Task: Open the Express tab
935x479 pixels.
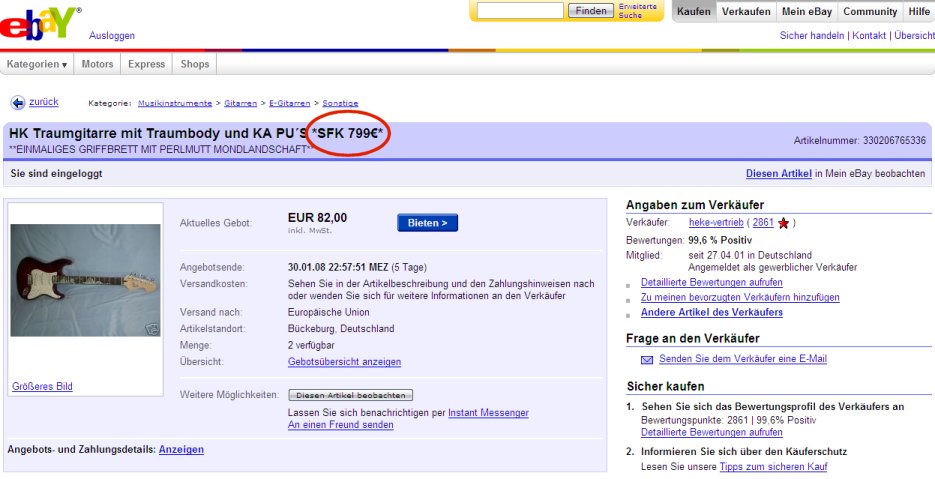Action: pos(146,64)
